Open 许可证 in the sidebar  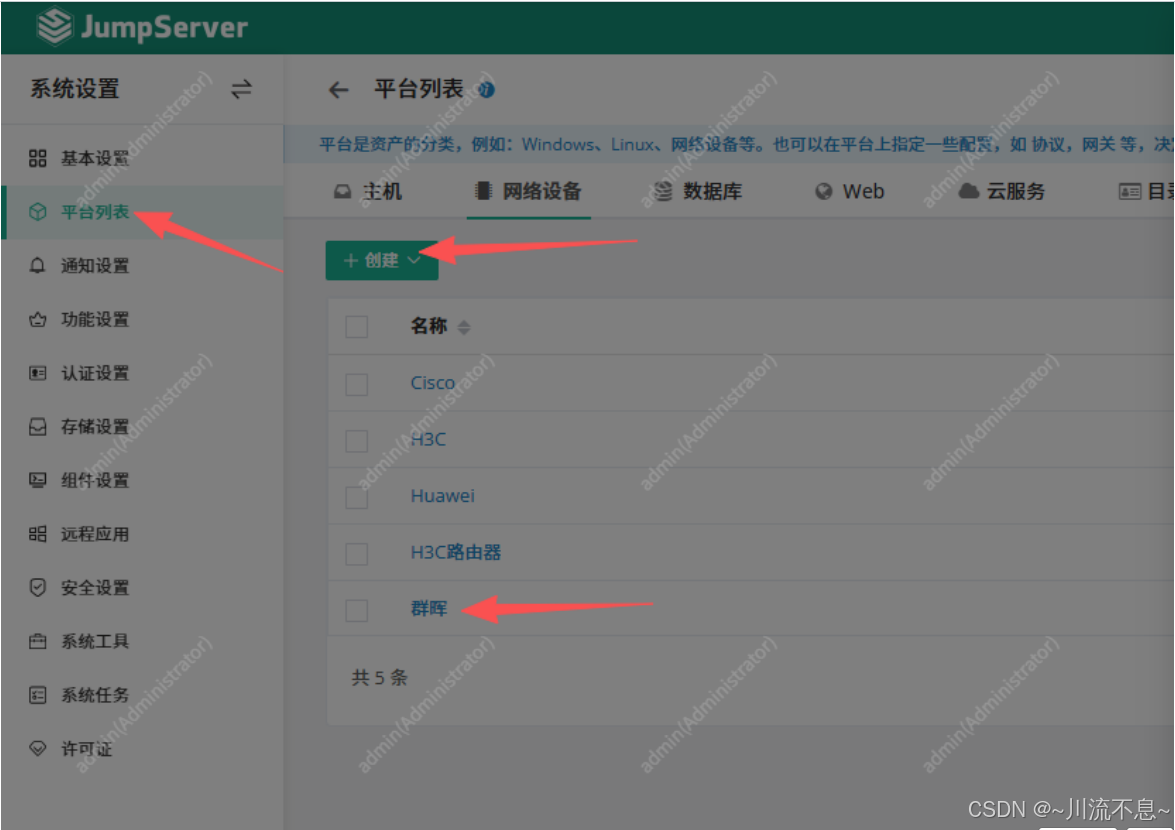click(86, 748)
